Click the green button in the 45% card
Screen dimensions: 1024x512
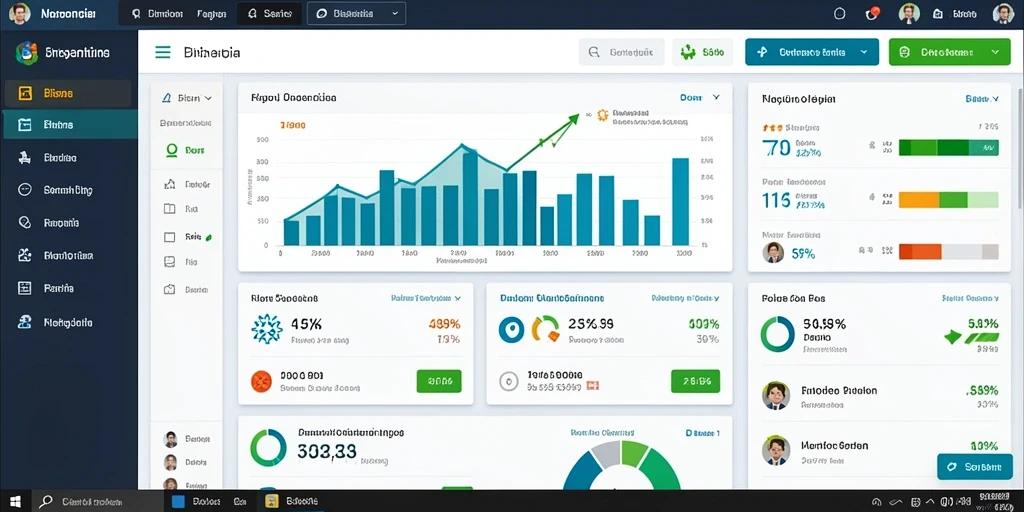click(x=439, y=381)
